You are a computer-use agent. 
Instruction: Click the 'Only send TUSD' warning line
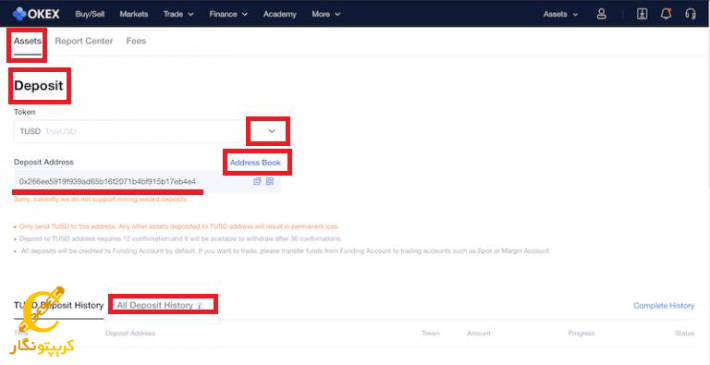point(179,226)
